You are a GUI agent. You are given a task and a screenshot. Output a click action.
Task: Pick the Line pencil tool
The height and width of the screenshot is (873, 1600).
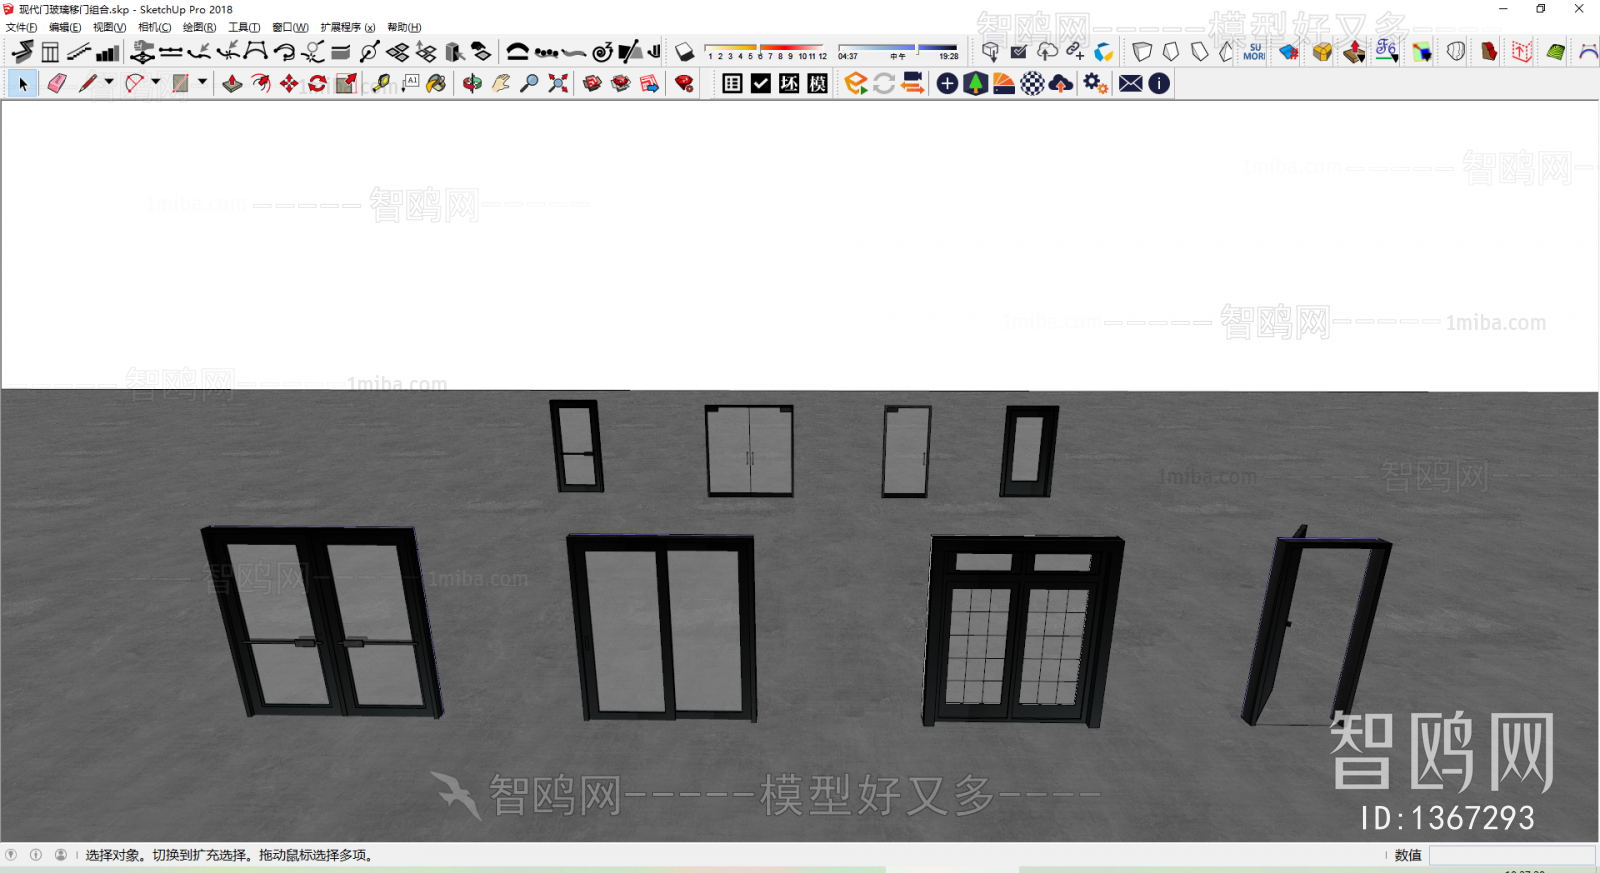point(88,84)
